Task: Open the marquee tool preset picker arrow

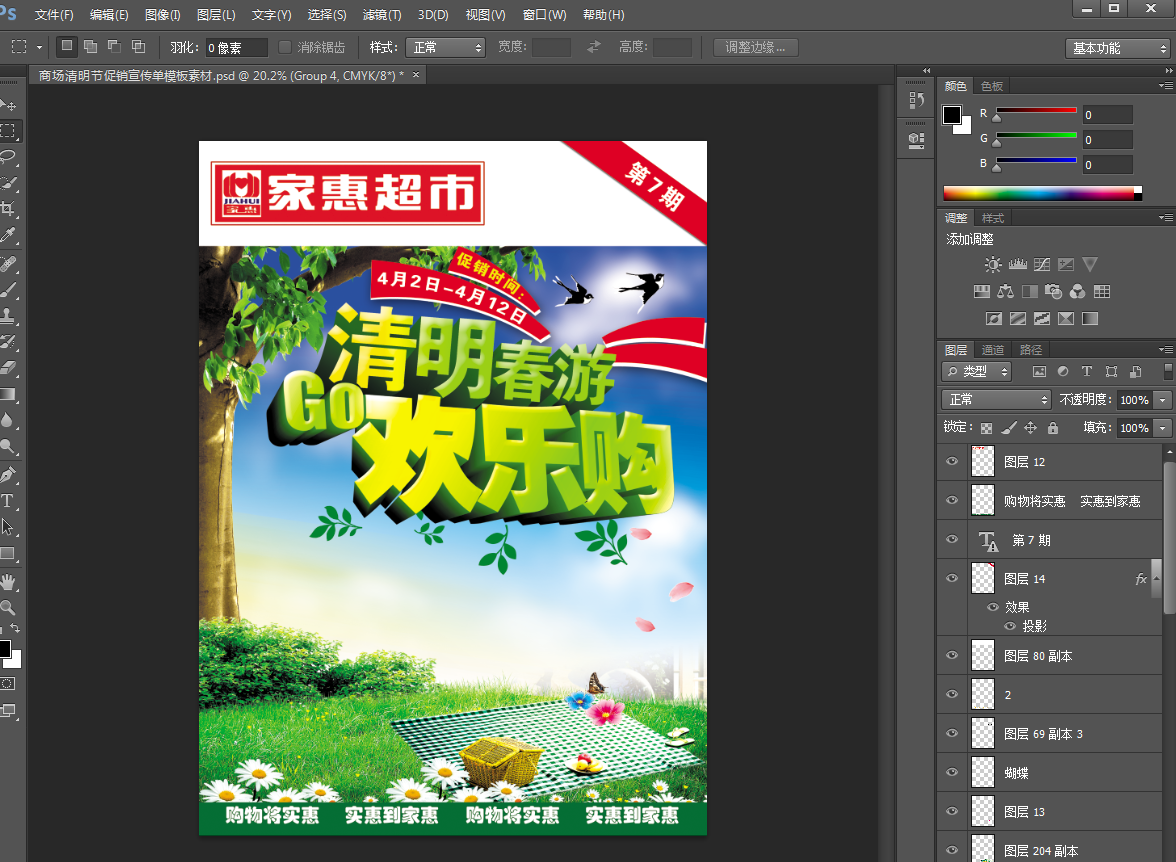Action: pyautogui.click(x=39, y=47)
